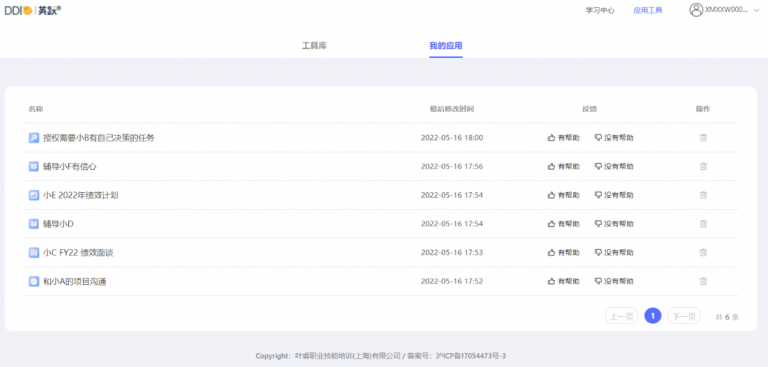768x367 pixels.
Task: Delete 小C FY22 绩效面谈 with trash icon
Action: coord(703,253)
